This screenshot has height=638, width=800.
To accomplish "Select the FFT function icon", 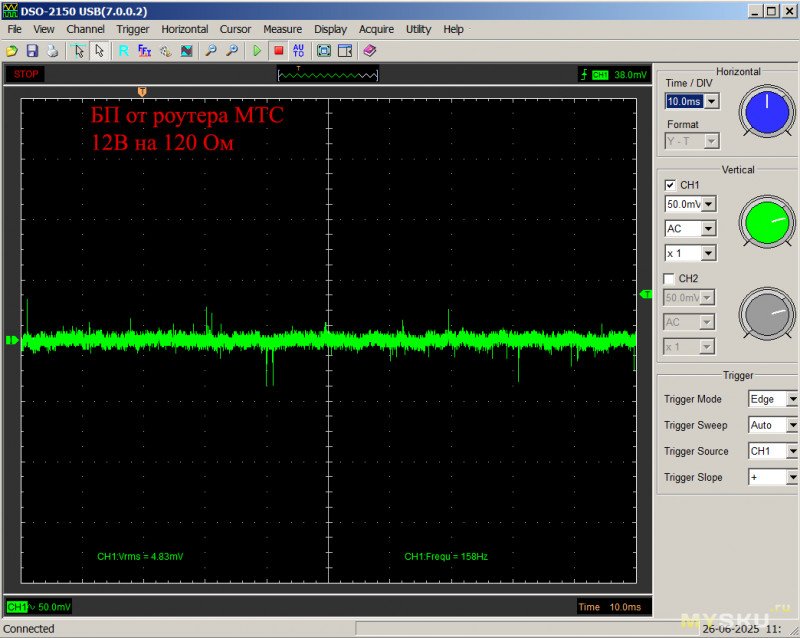I will 144,50.
